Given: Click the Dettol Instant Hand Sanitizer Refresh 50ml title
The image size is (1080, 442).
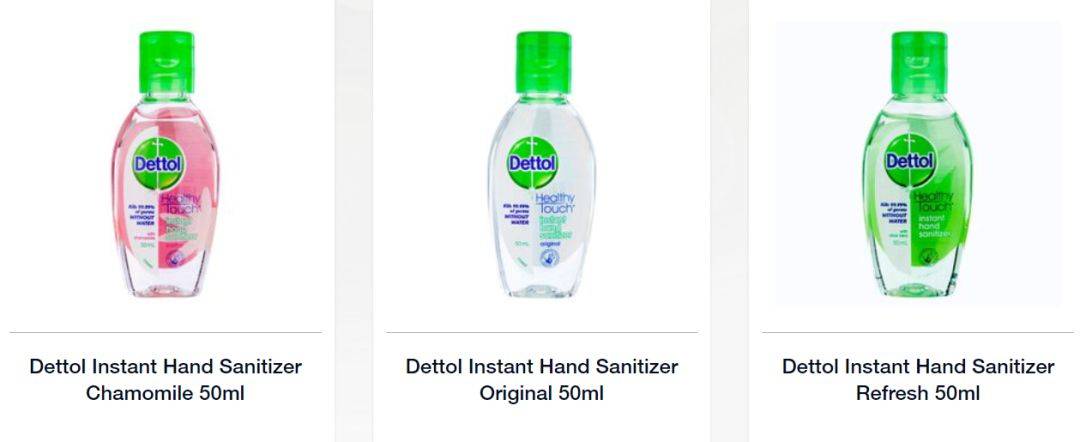Looking at the screenshot, I should (x=918, y=380).
